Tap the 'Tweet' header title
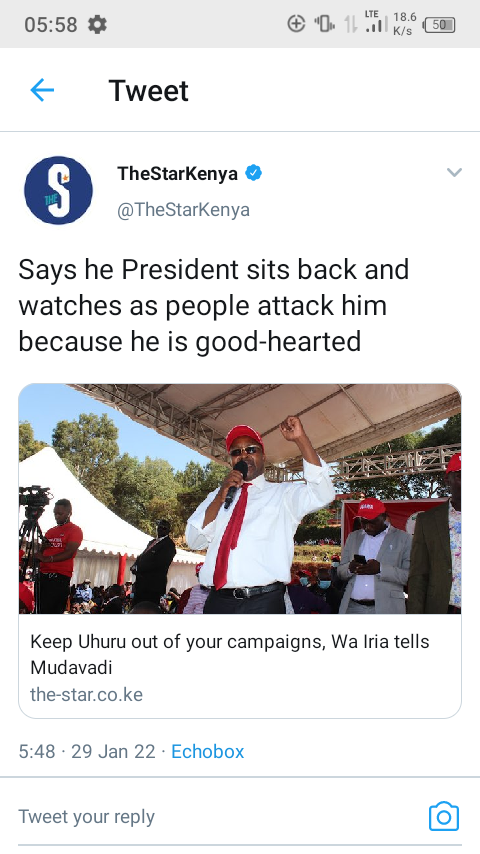The image size is (480, 854). tap(148, 90)
